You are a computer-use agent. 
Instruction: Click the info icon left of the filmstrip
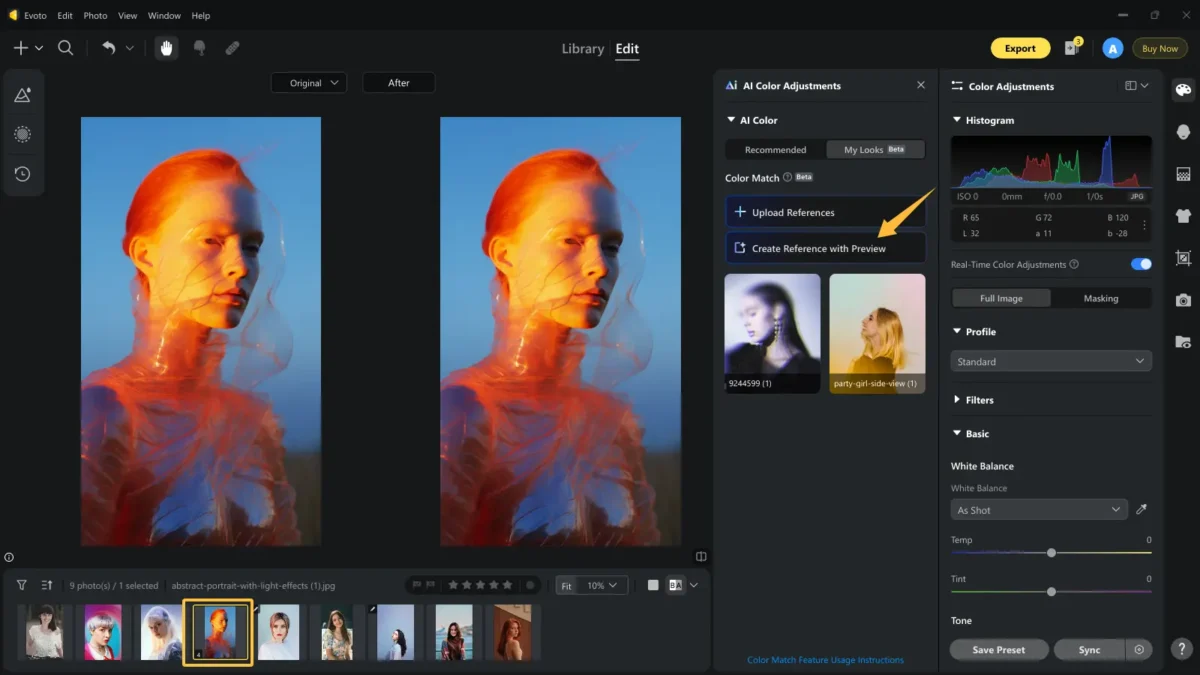(x=9, y=557)
